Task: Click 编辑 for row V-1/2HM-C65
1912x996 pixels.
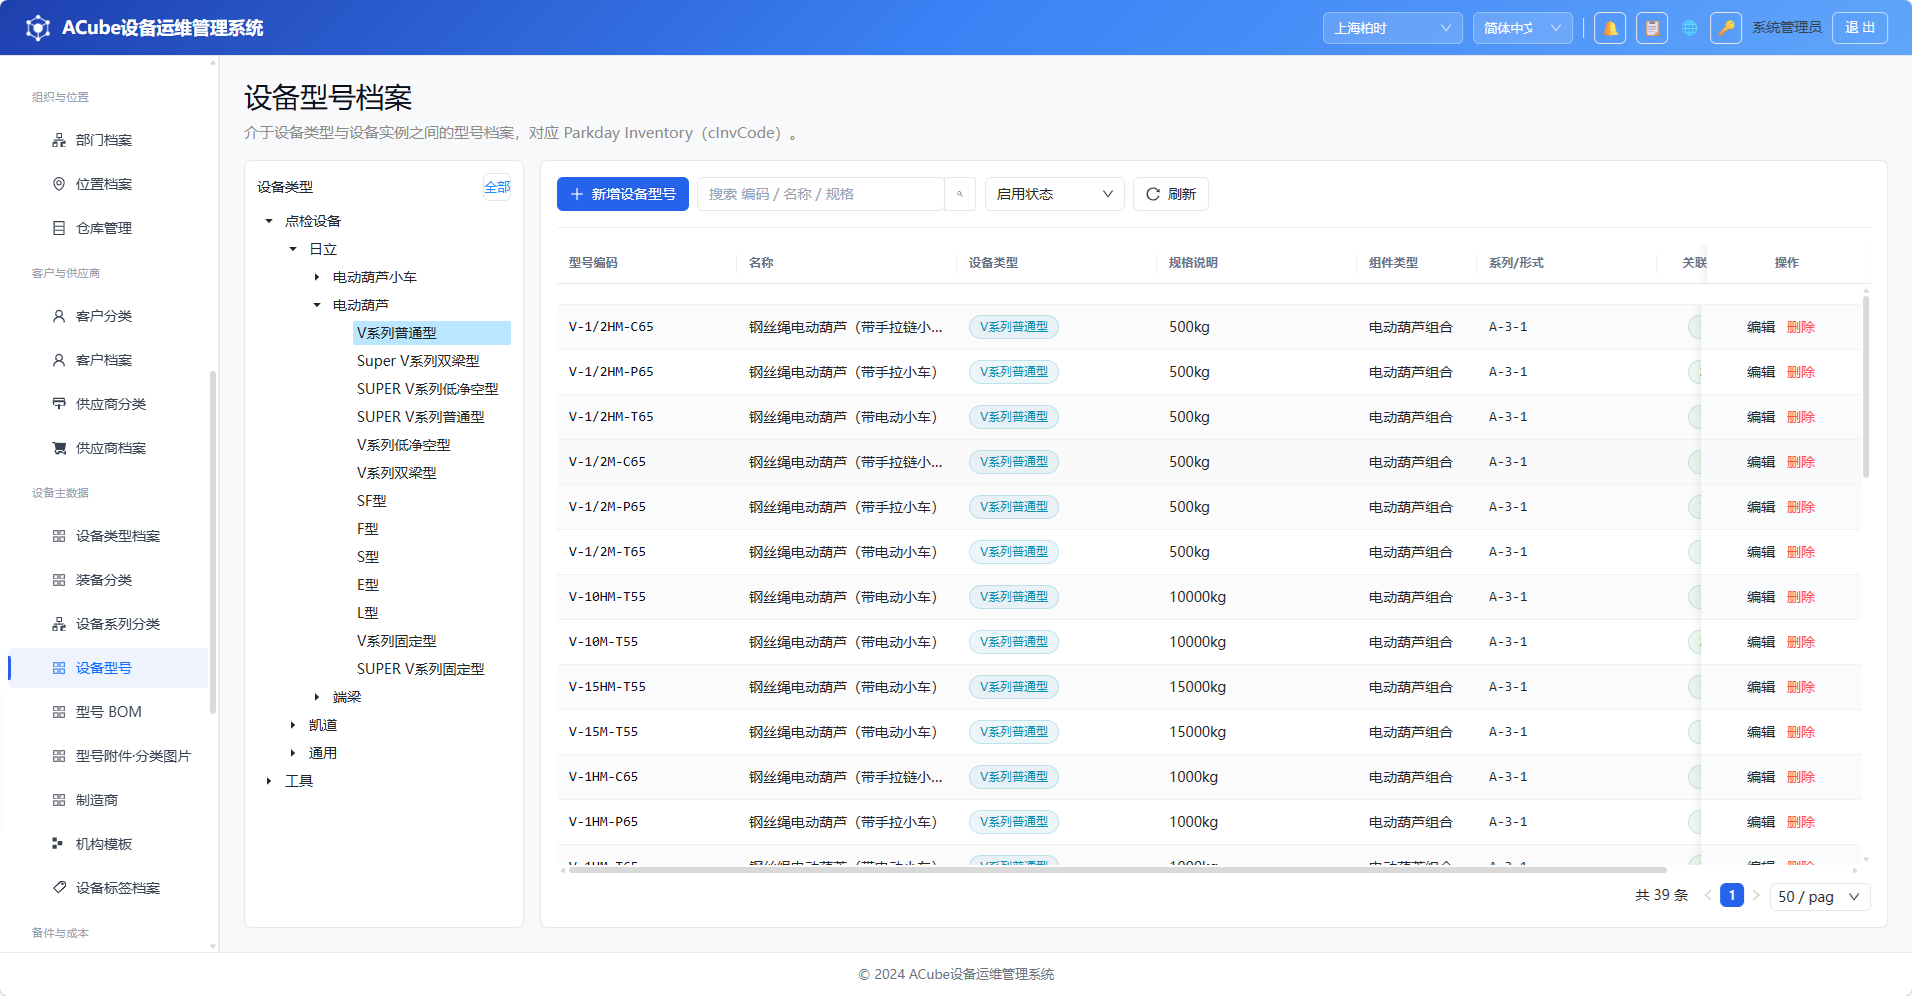Action: click(1760, 327)
